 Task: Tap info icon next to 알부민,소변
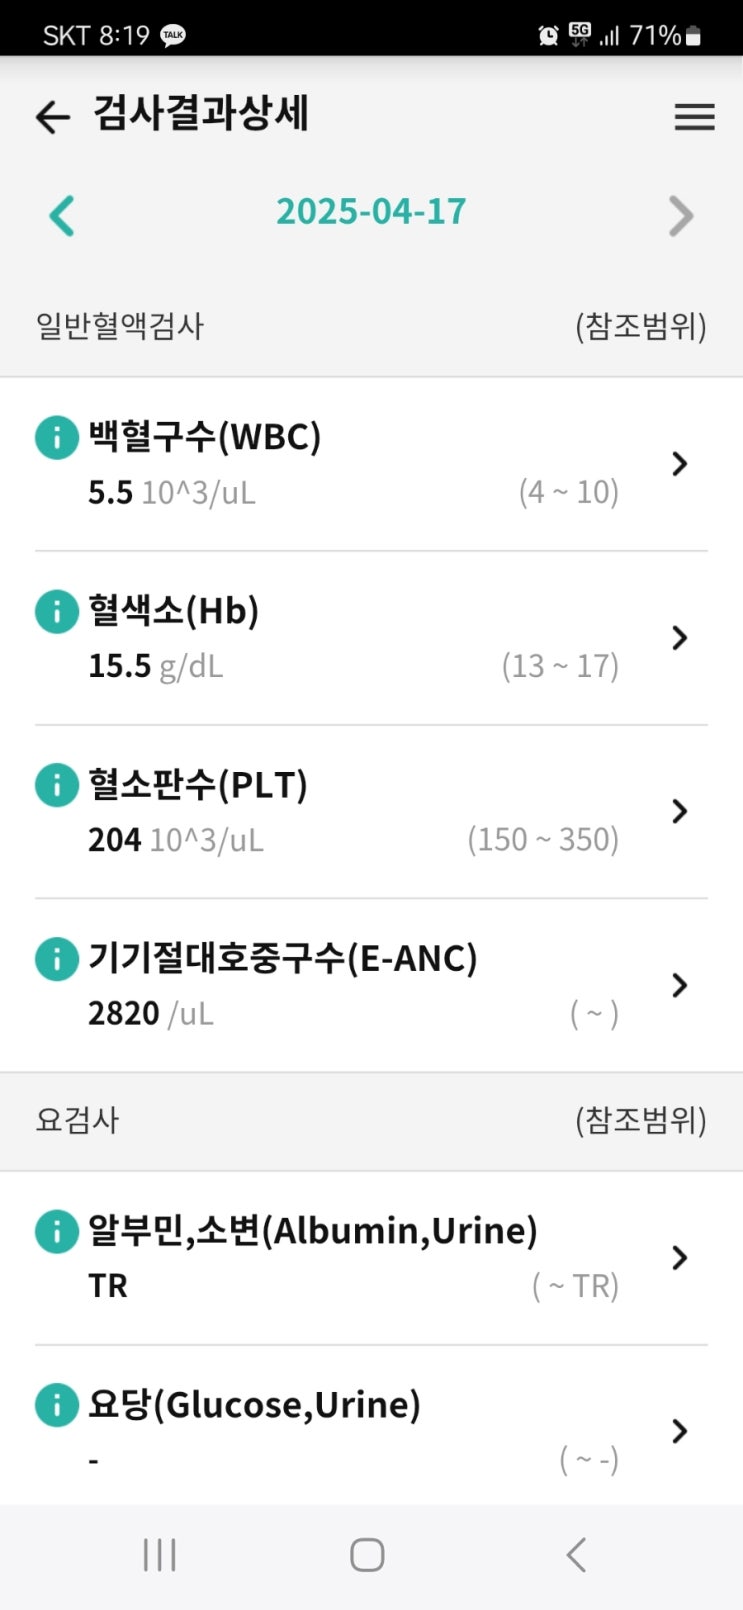point(57,1231)
